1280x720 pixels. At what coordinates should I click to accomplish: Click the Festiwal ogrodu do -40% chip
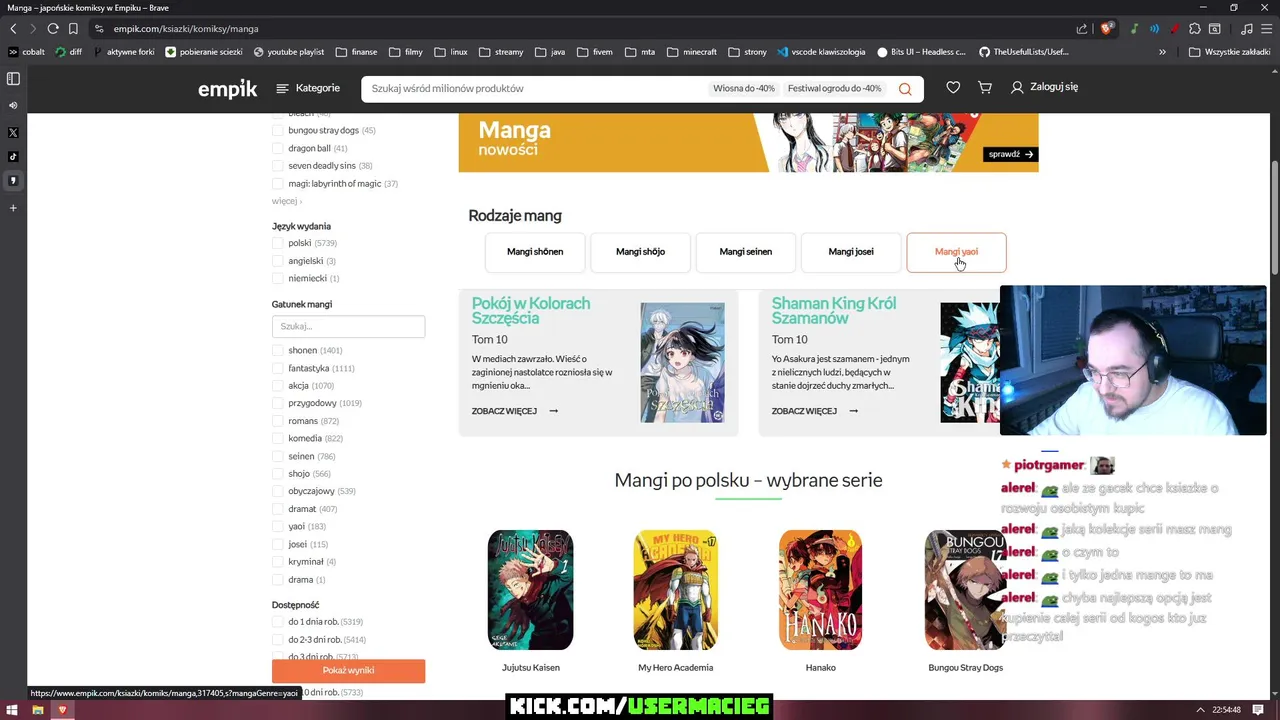835,89
